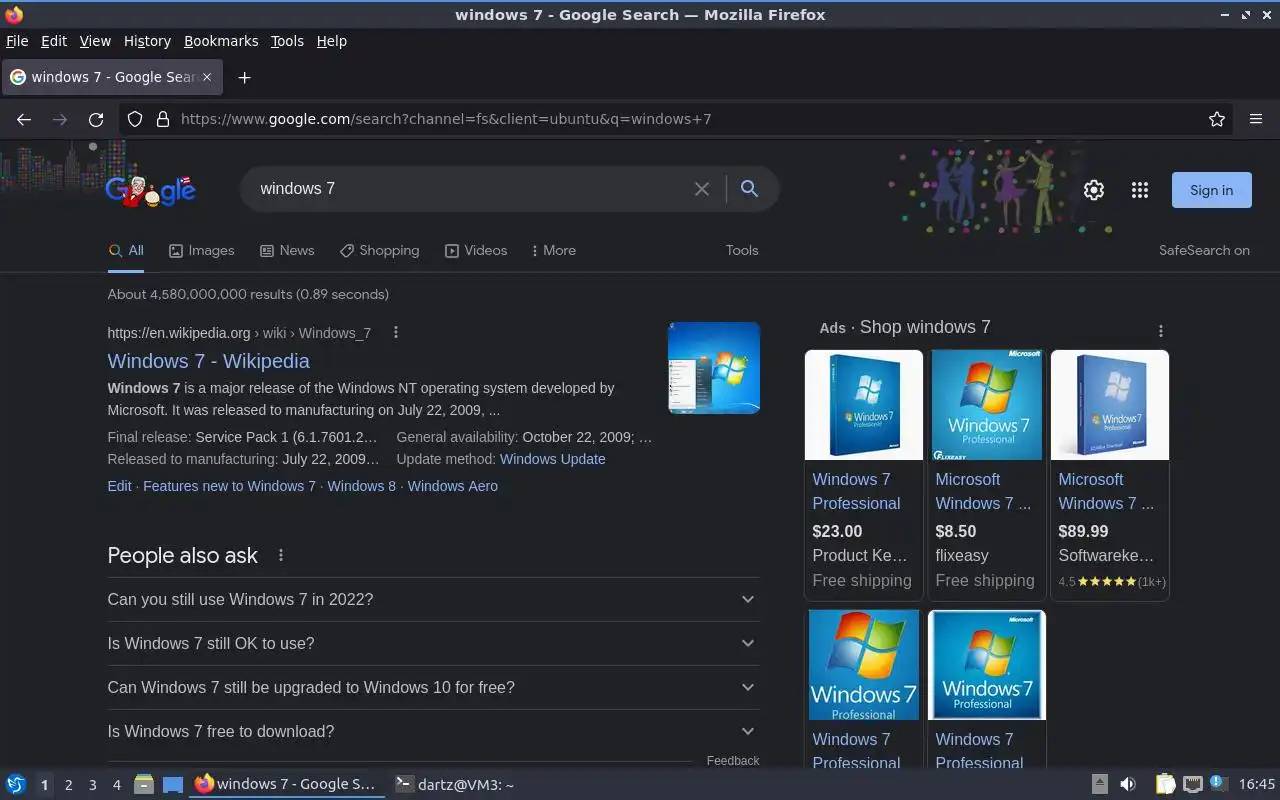Open the taskbar start menu icon
Viewport: 1280px width, 800px height.
16,784
